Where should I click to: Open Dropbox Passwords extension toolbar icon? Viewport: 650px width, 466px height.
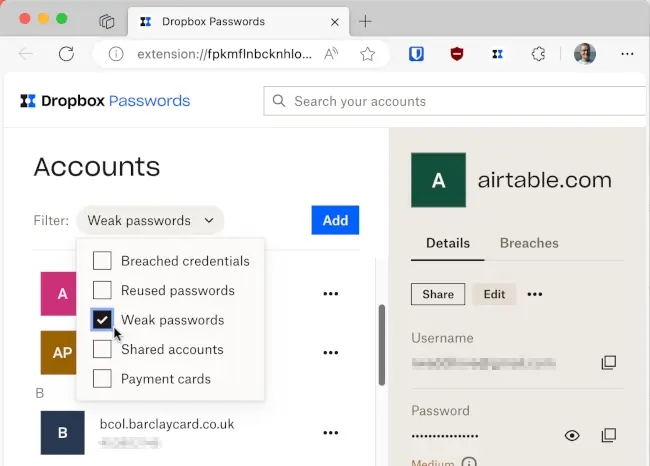coord(497,54)
